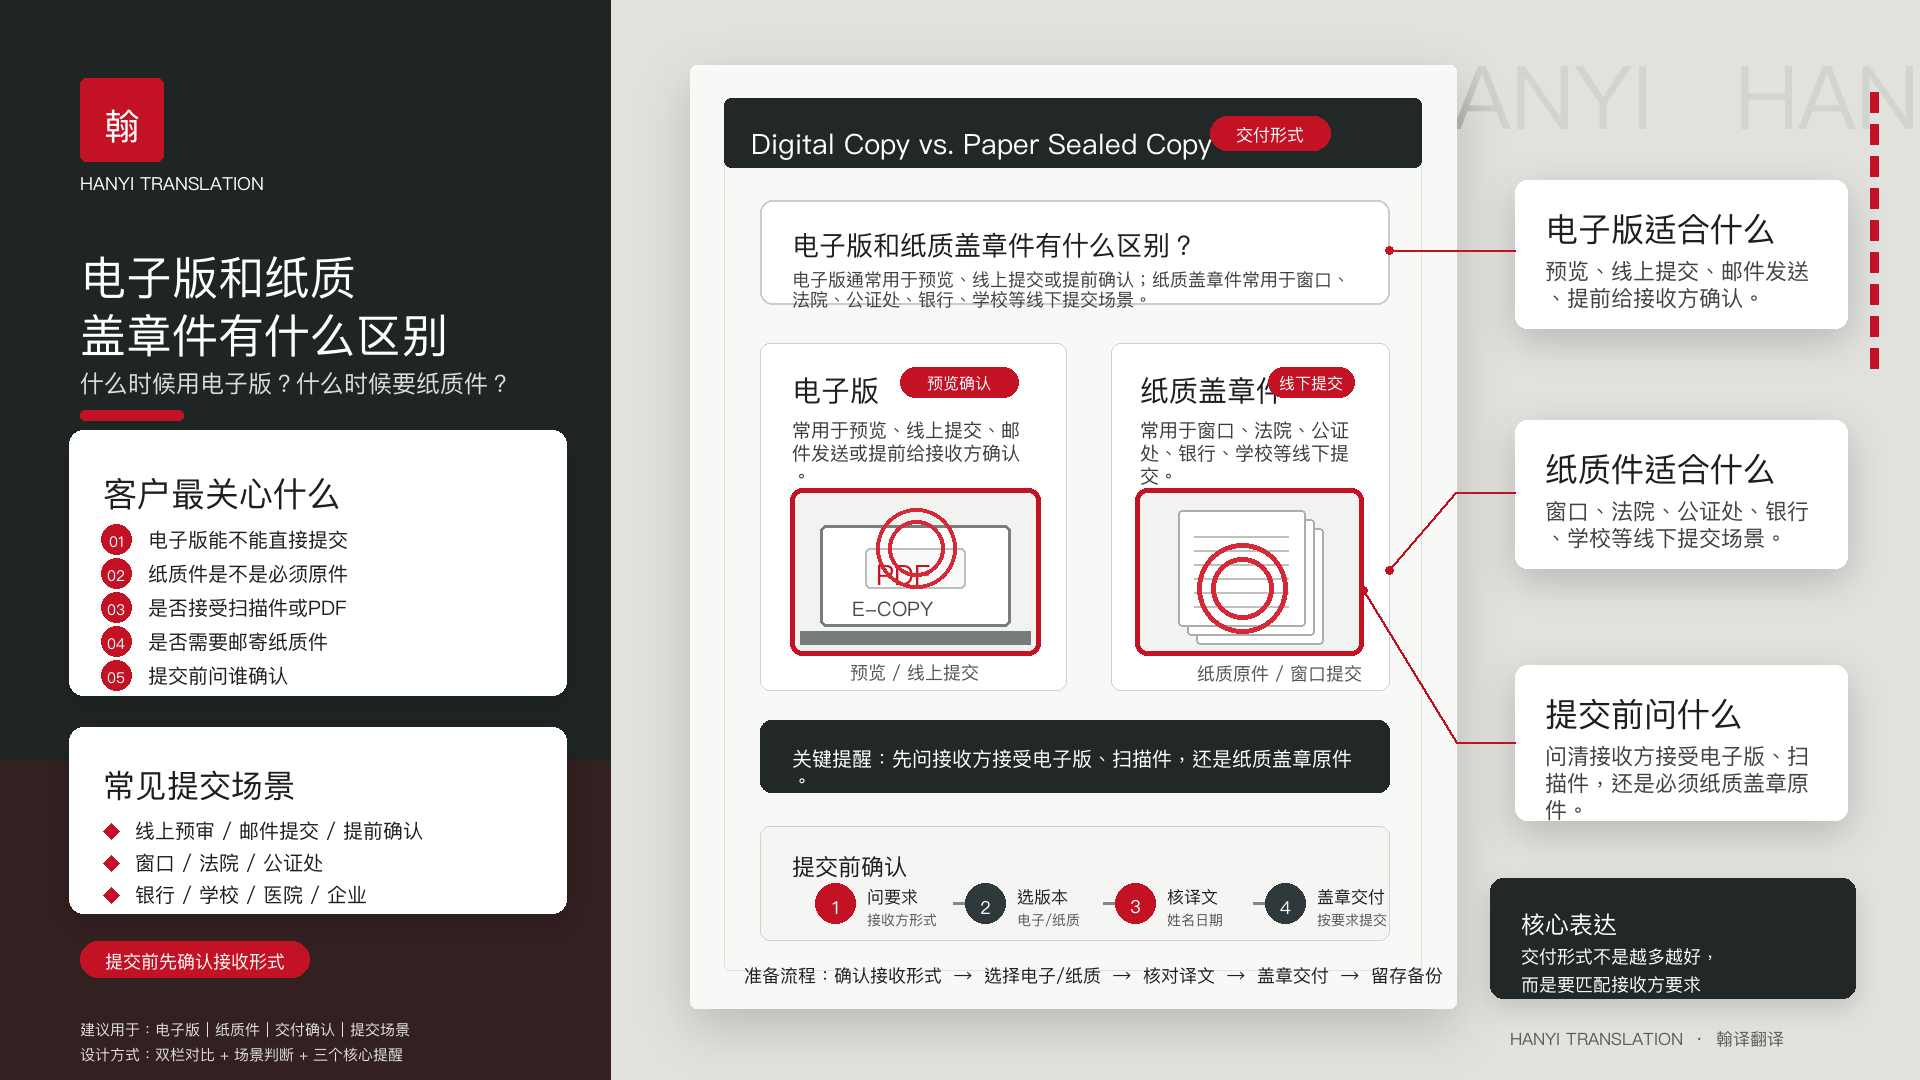Select numbered circle 03 in customer concerns
The image size is (1920, 1080).
point(116,608)
